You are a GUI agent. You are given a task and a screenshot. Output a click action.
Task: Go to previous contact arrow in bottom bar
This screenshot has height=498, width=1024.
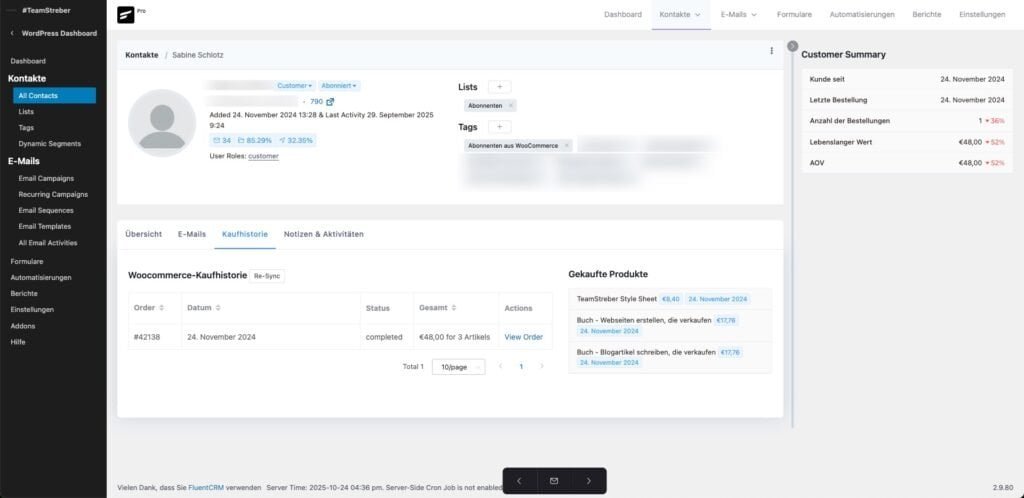519,481
